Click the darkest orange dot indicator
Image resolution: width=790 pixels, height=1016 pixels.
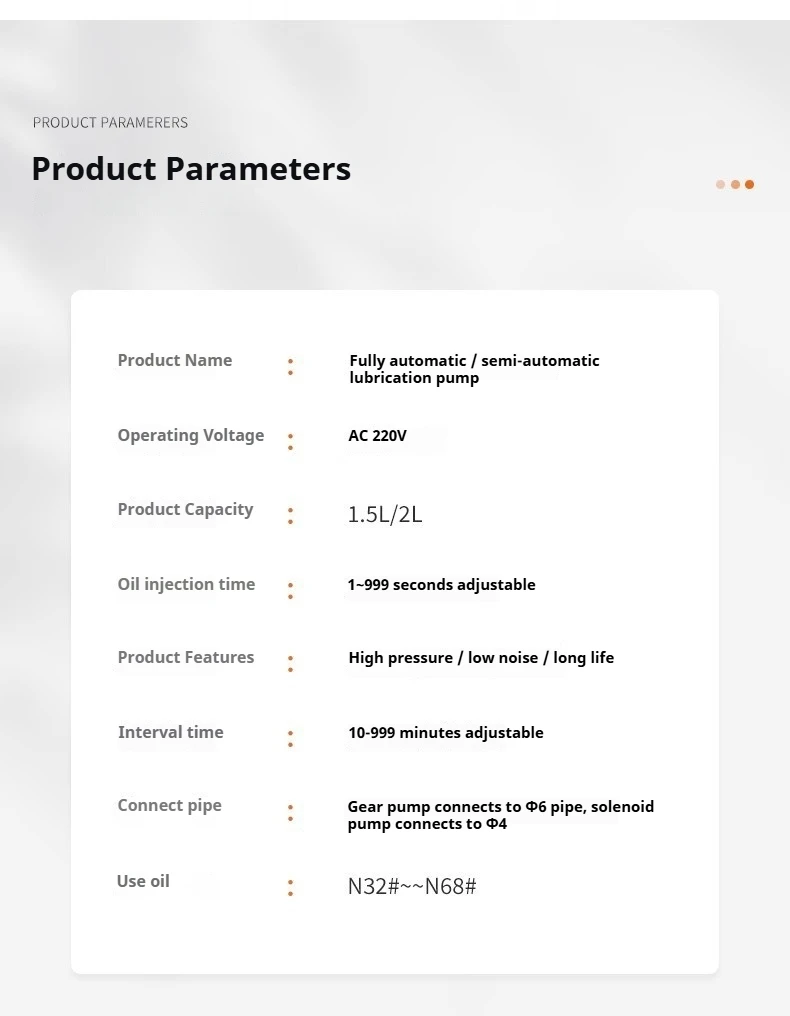[749, 184]
